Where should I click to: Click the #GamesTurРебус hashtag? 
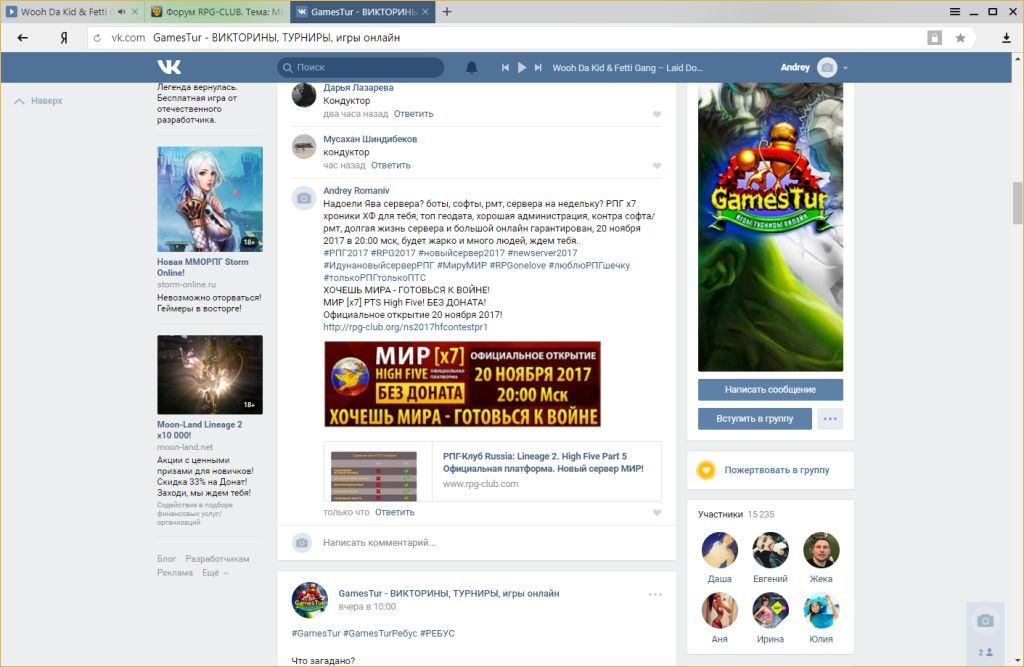pos(380,633)
